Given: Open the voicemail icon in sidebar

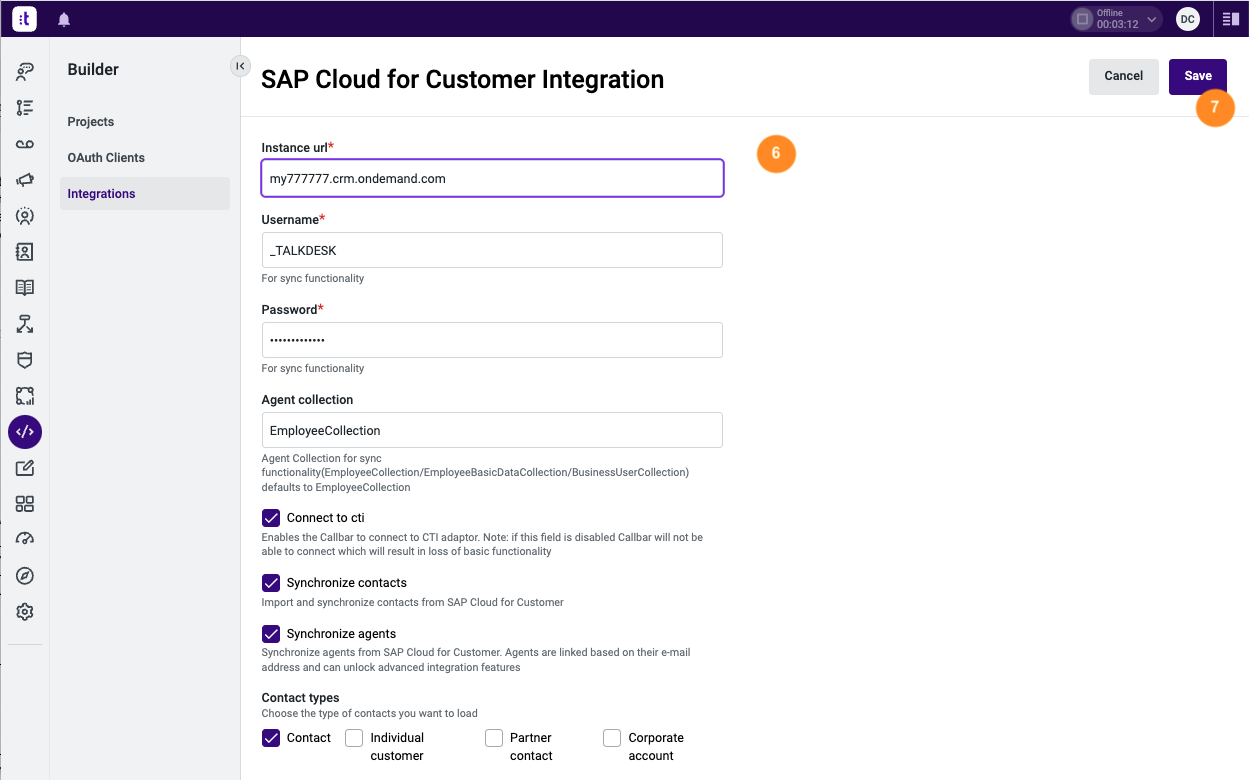Looking at the screenshot, I should point(25,144).
